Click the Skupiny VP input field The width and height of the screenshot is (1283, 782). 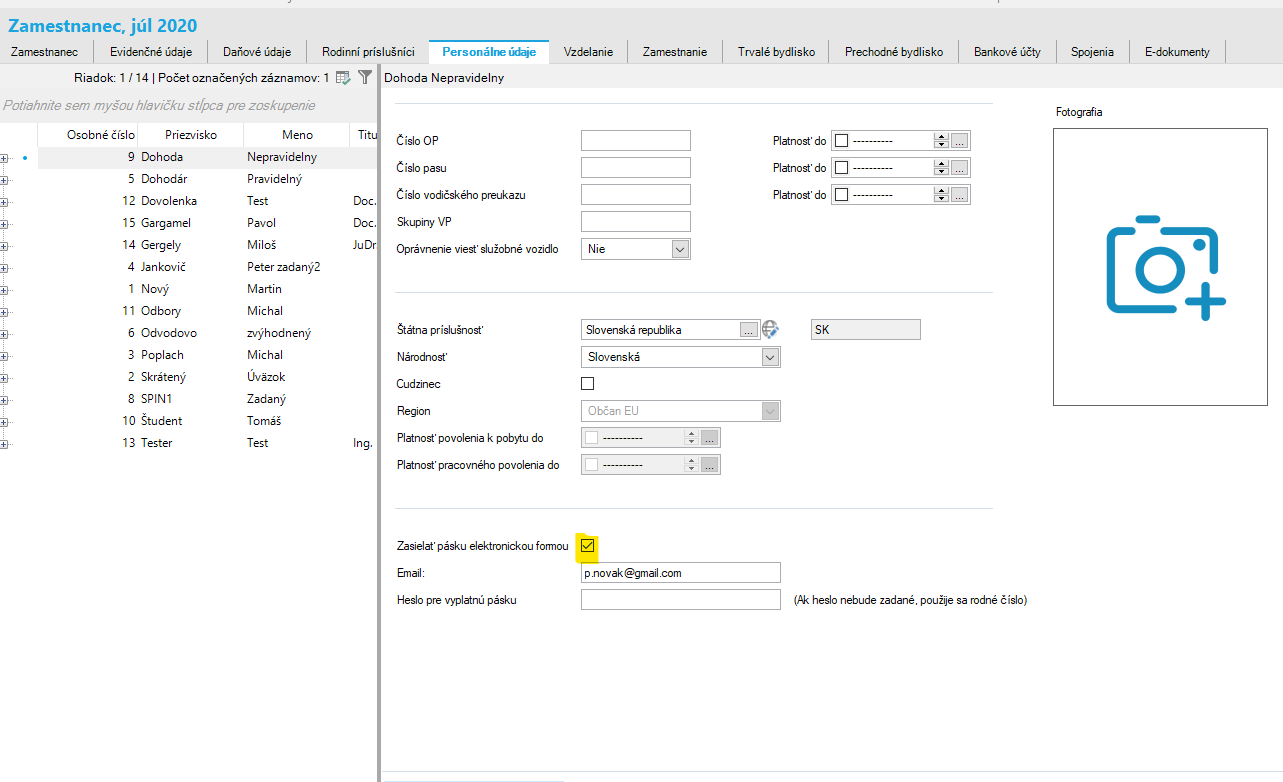(636, 221)
